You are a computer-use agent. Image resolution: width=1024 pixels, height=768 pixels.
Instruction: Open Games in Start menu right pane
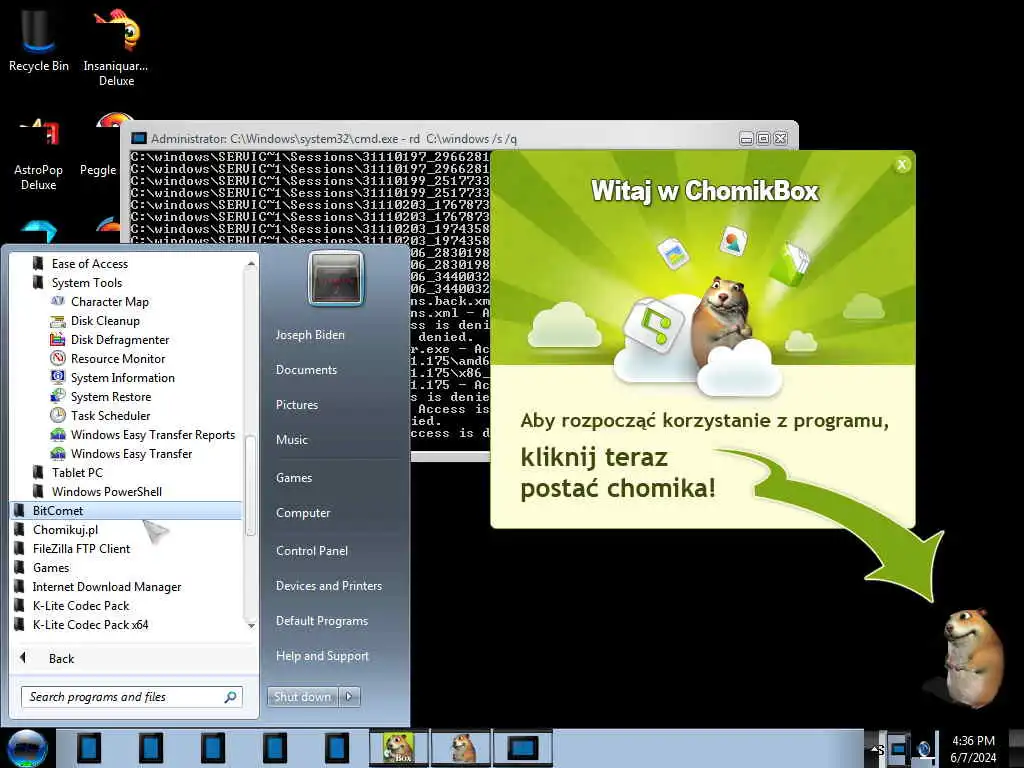294,478
